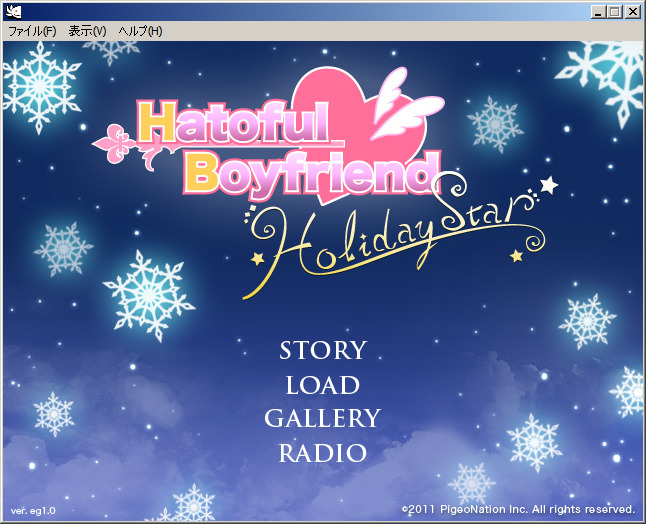
Task: Maximize the game window
Action: (x=614, y=11)
